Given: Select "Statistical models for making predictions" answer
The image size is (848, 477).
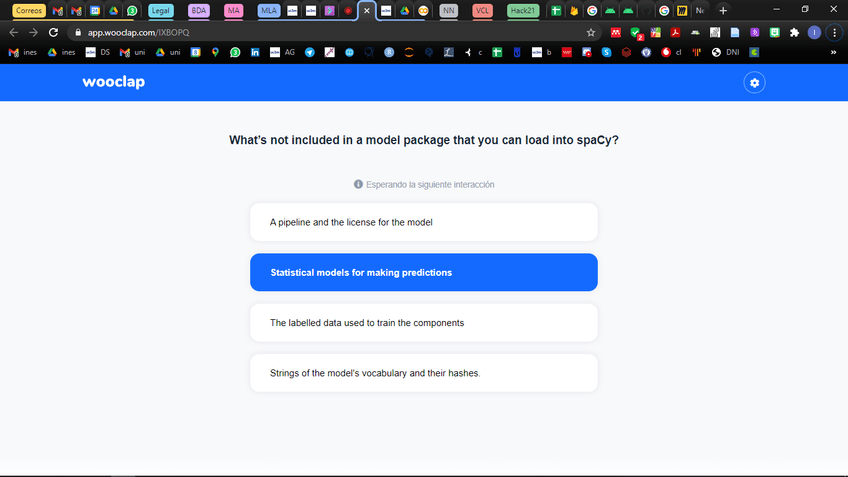Looking at the screenshot, I should click(423, 272).
